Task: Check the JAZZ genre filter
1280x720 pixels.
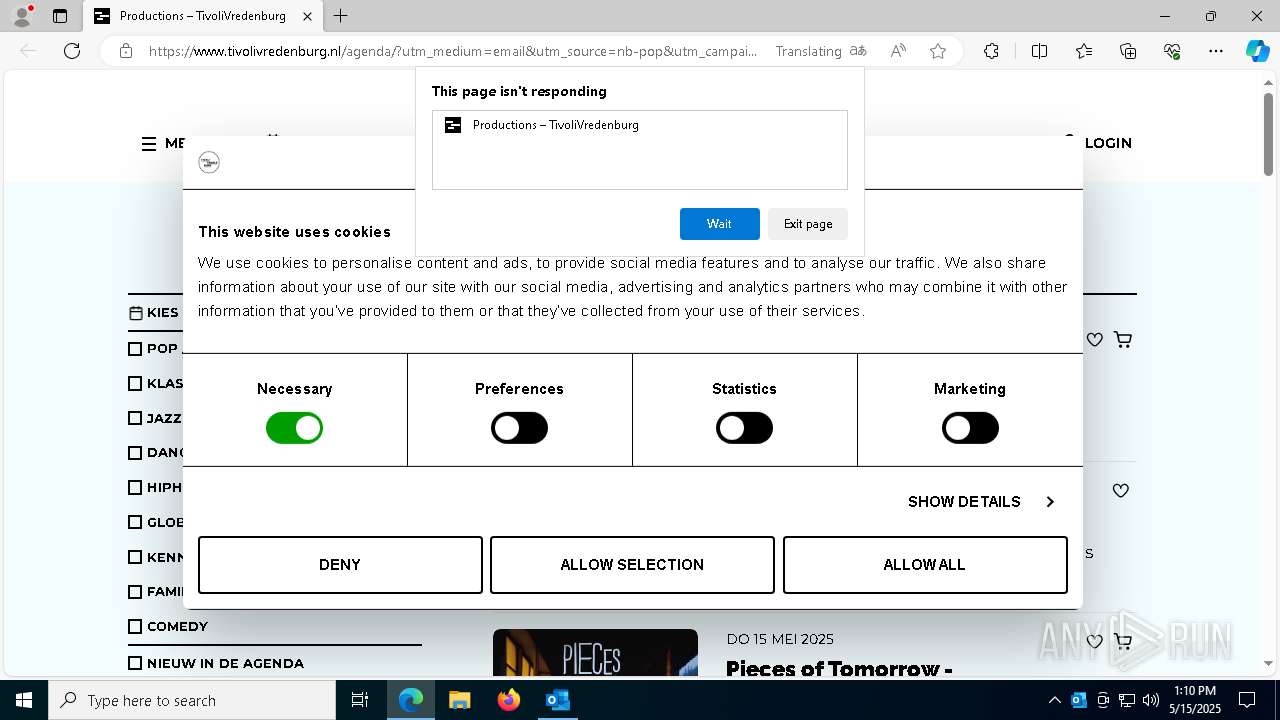Action: [x=135, y=418]
